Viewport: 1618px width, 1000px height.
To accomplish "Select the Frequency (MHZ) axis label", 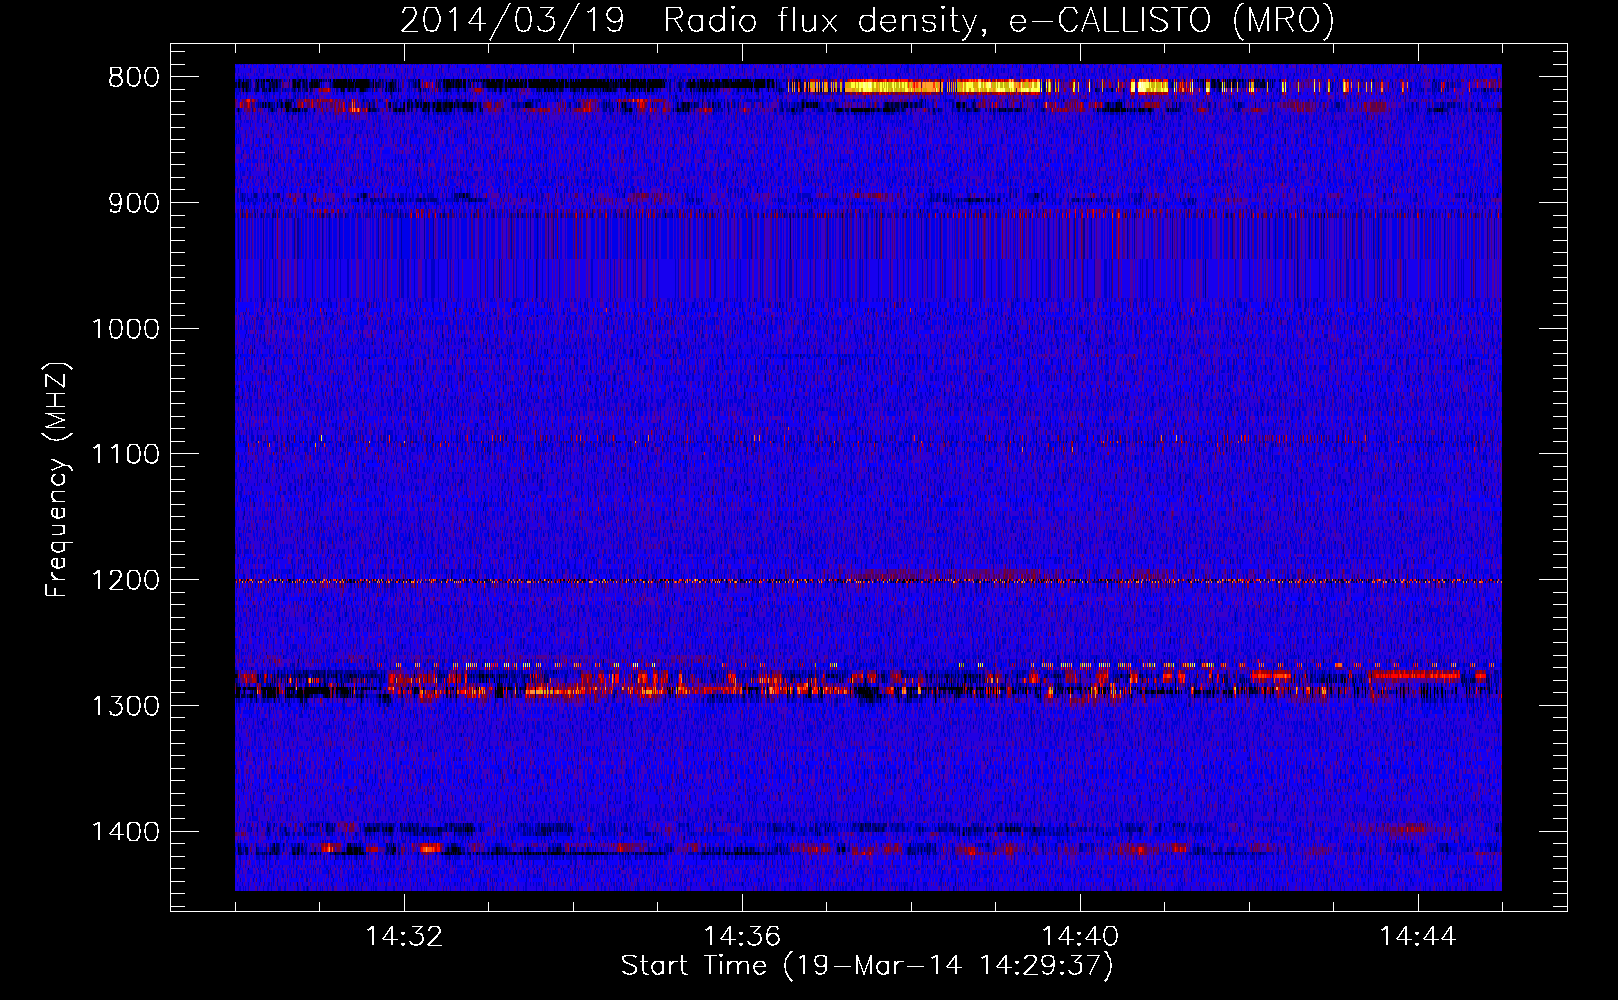I will tap(57, 479).
